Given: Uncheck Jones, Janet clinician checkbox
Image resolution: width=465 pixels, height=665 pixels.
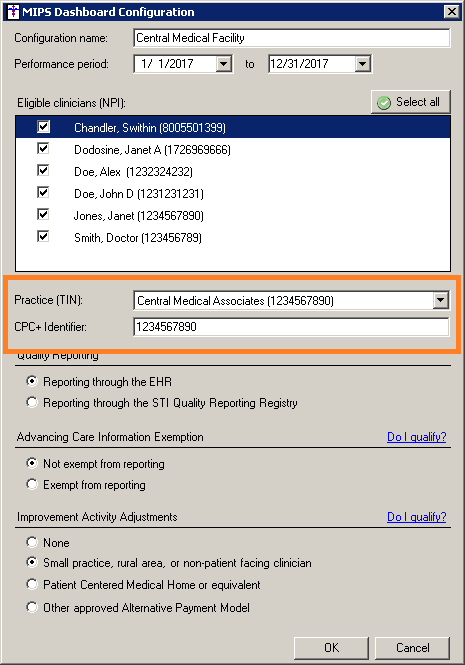Looking at the screenshot, I should (x=43, y=215).
